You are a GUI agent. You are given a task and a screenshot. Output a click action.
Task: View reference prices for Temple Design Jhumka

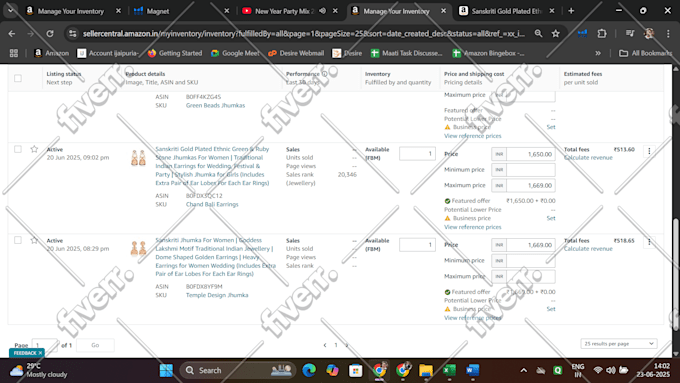point(472,318)
